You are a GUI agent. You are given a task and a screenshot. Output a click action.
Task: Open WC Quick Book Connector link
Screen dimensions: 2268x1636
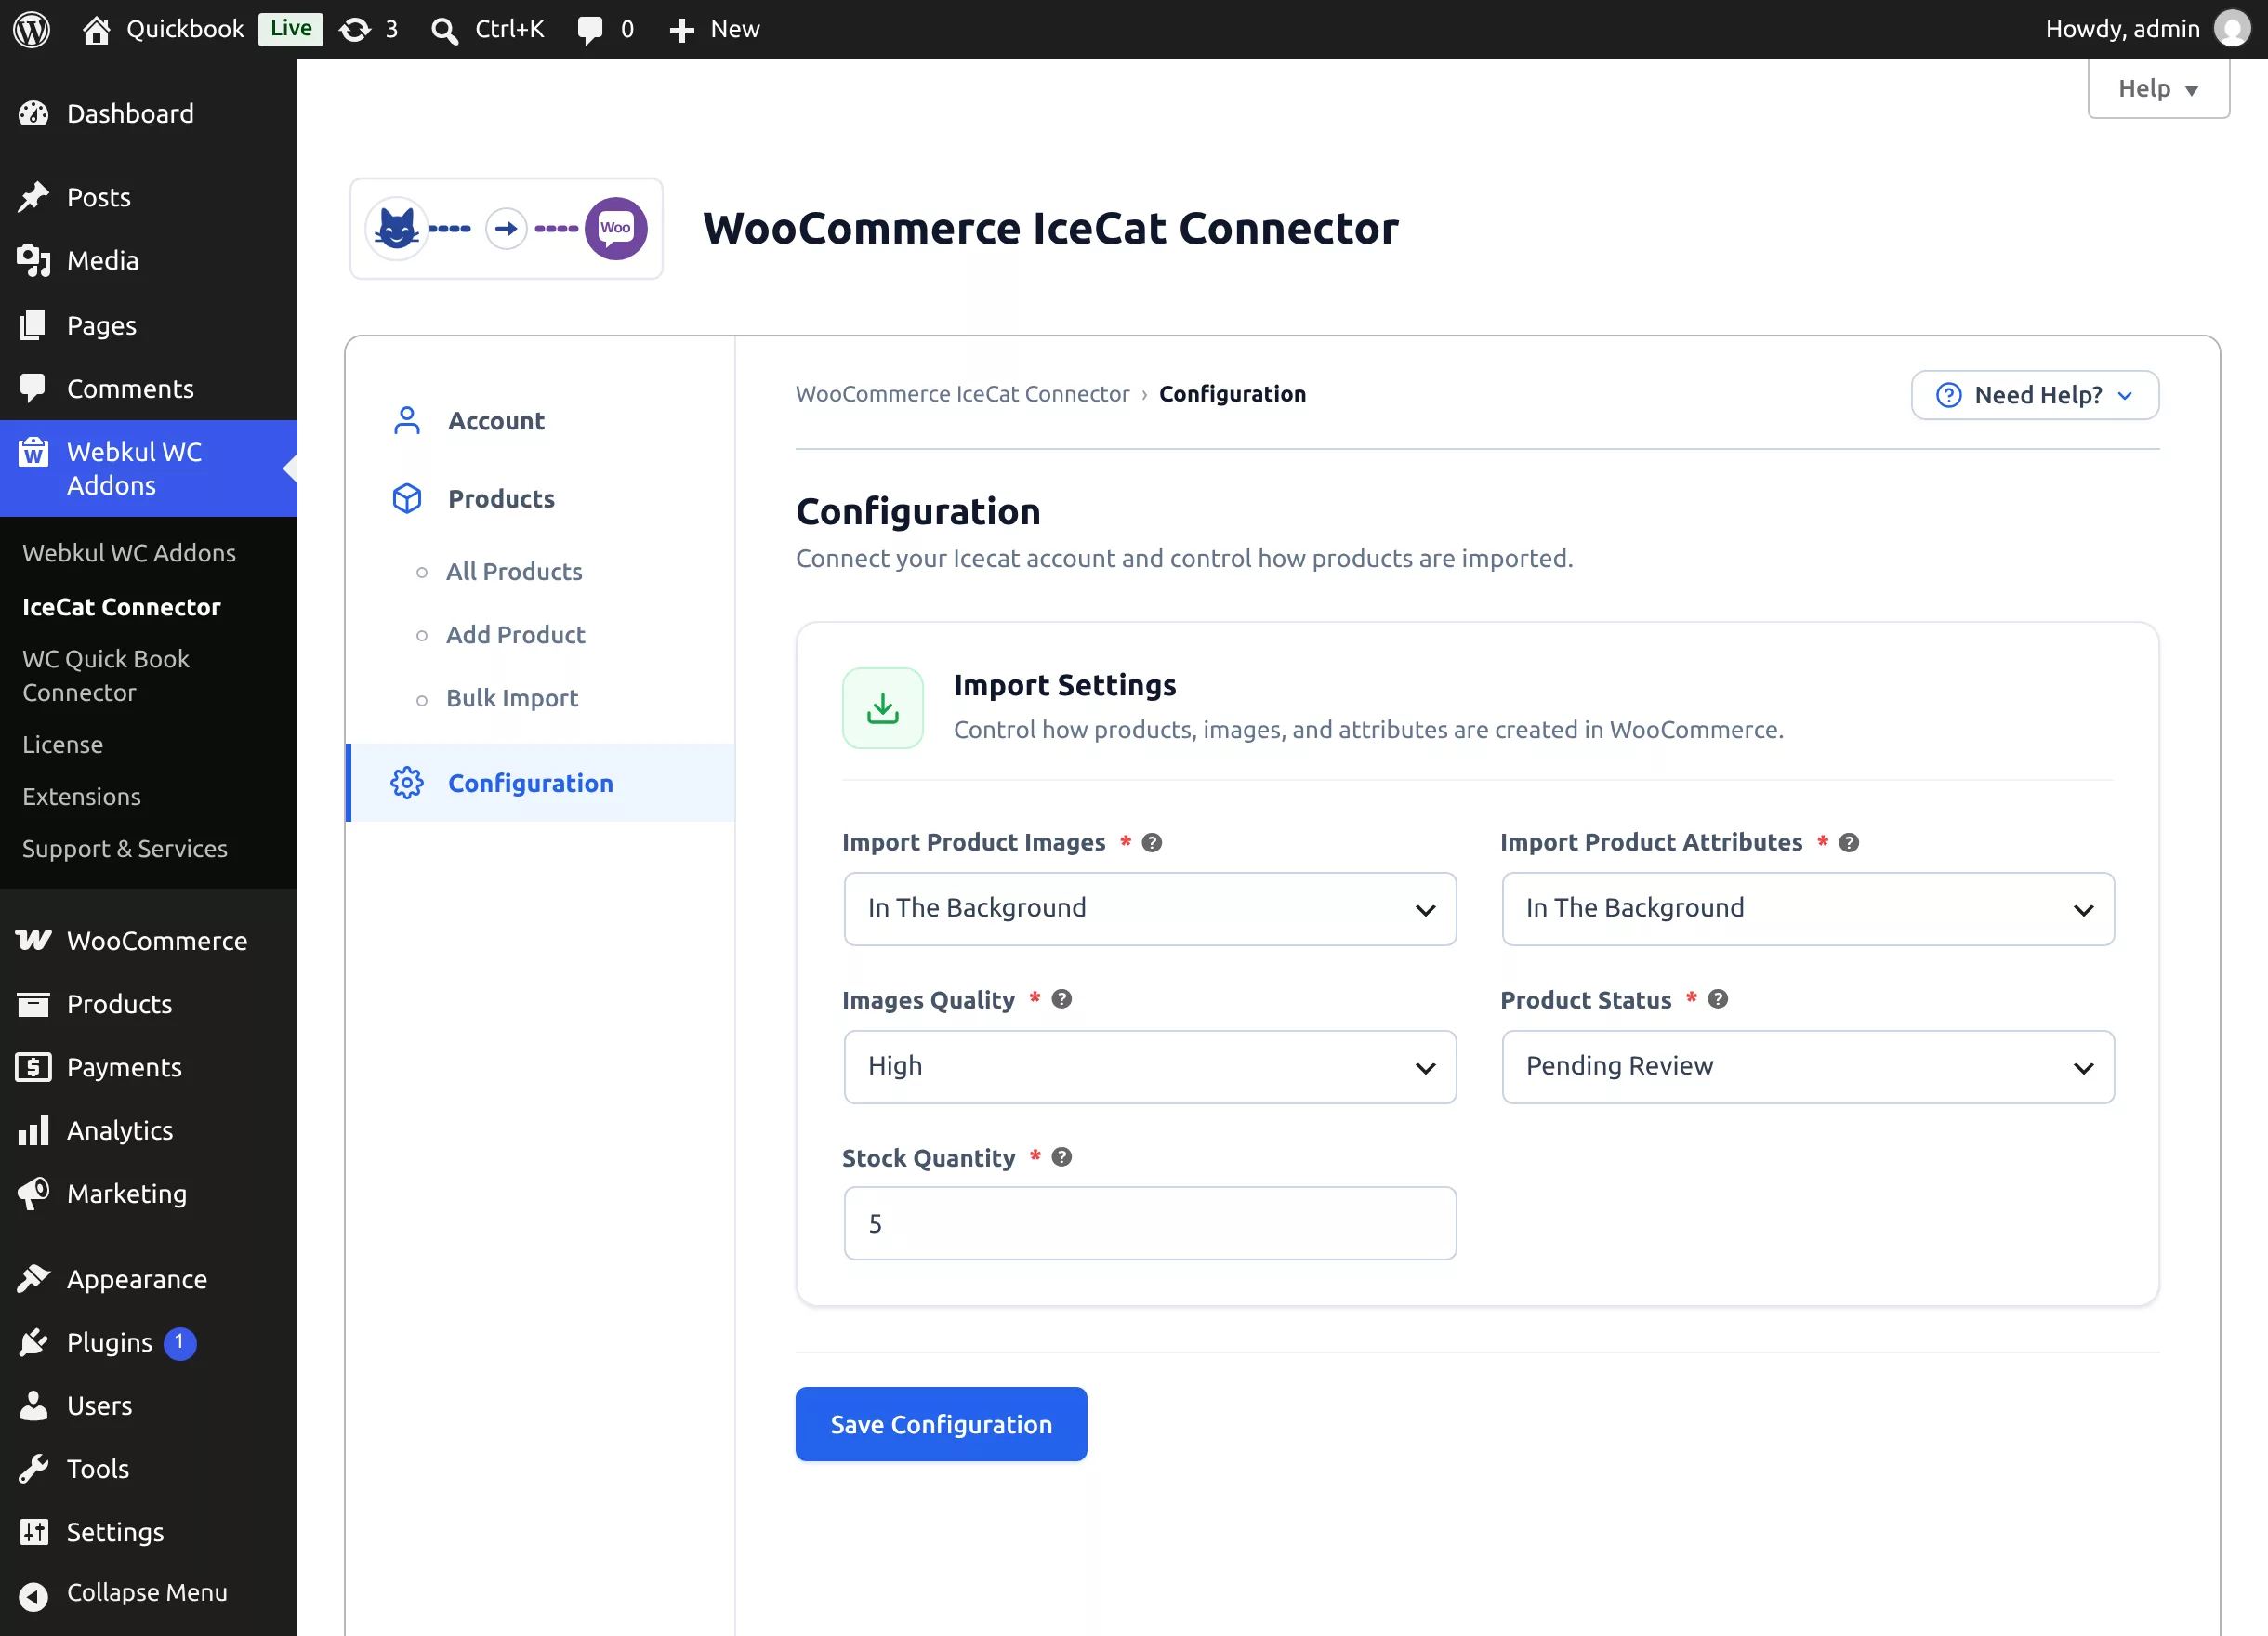click(x=106, y=675)
